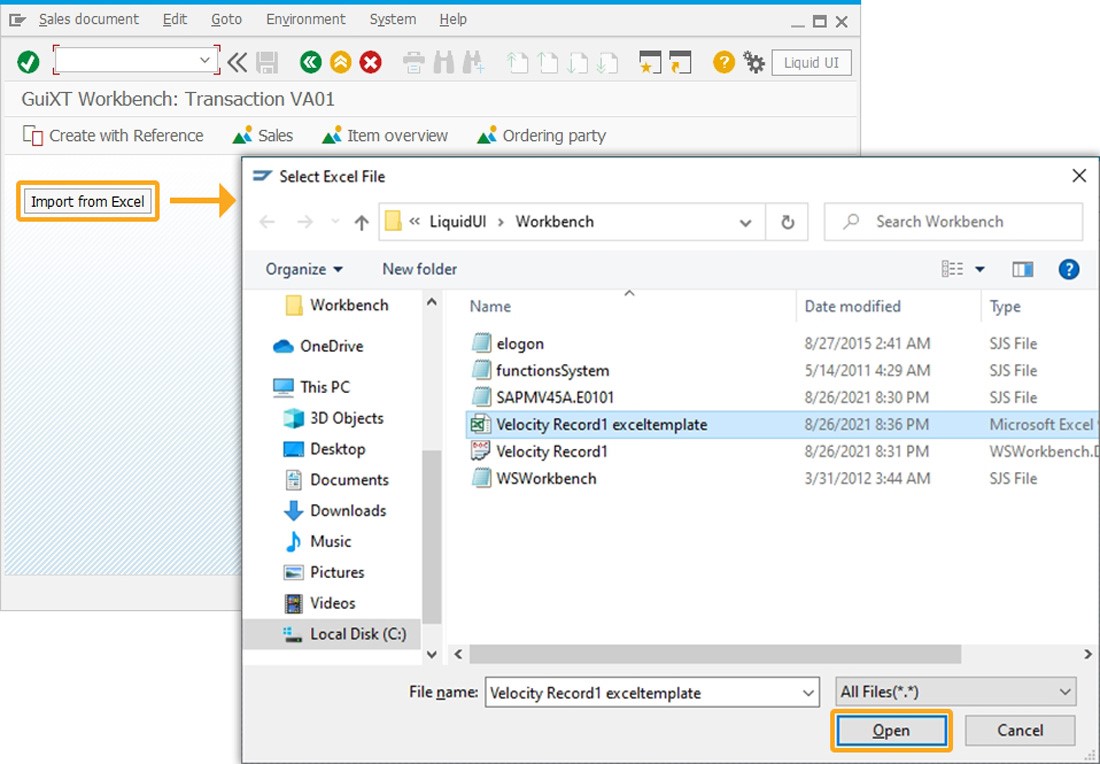The width and height of the screenshot is (1100, 764).
Task: Click the green checkmark Enter icon
Action: coord(28,62)
